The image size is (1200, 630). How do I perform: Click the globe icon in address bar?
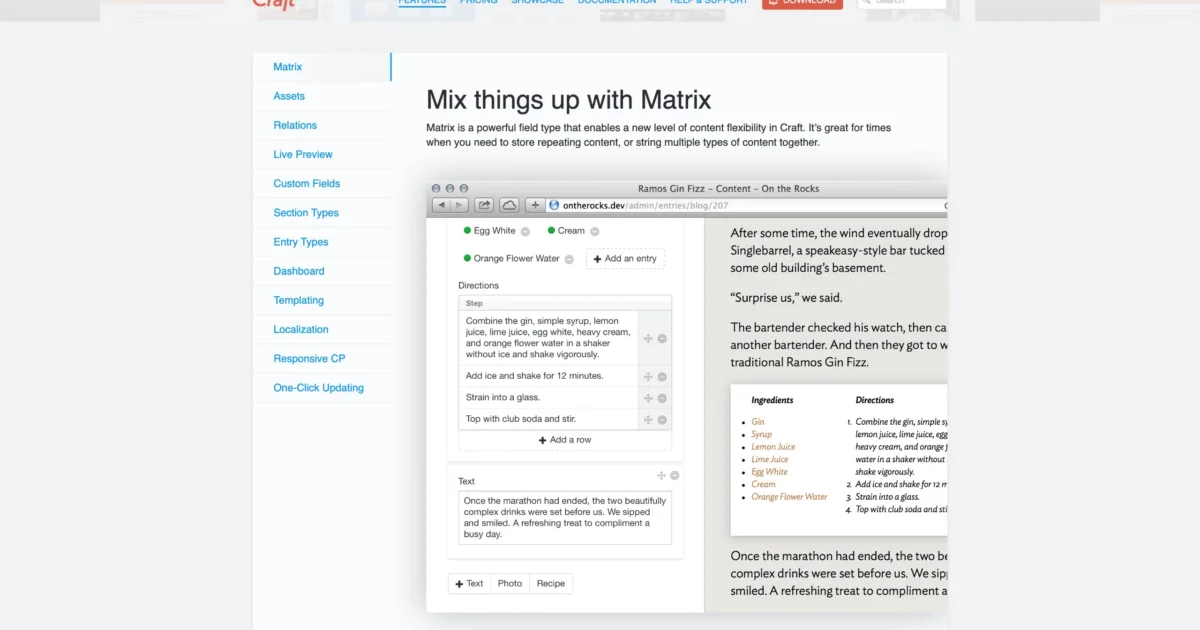click(x=554, y=205)
